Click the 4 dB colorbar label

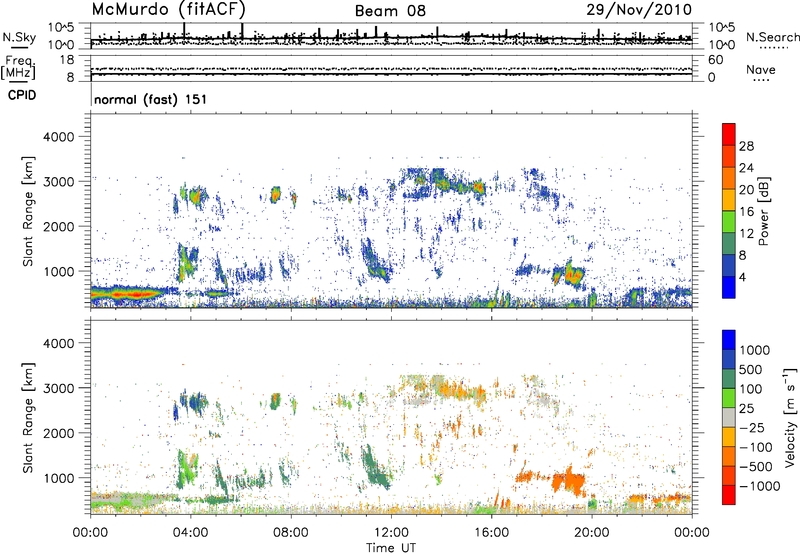[743, 277]
